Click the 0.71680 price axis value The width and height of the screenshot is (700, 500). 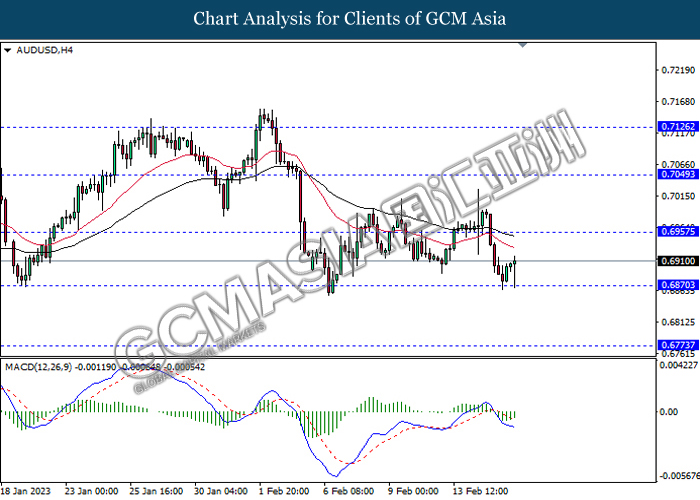pyautogui.click(x=678, y=102)
